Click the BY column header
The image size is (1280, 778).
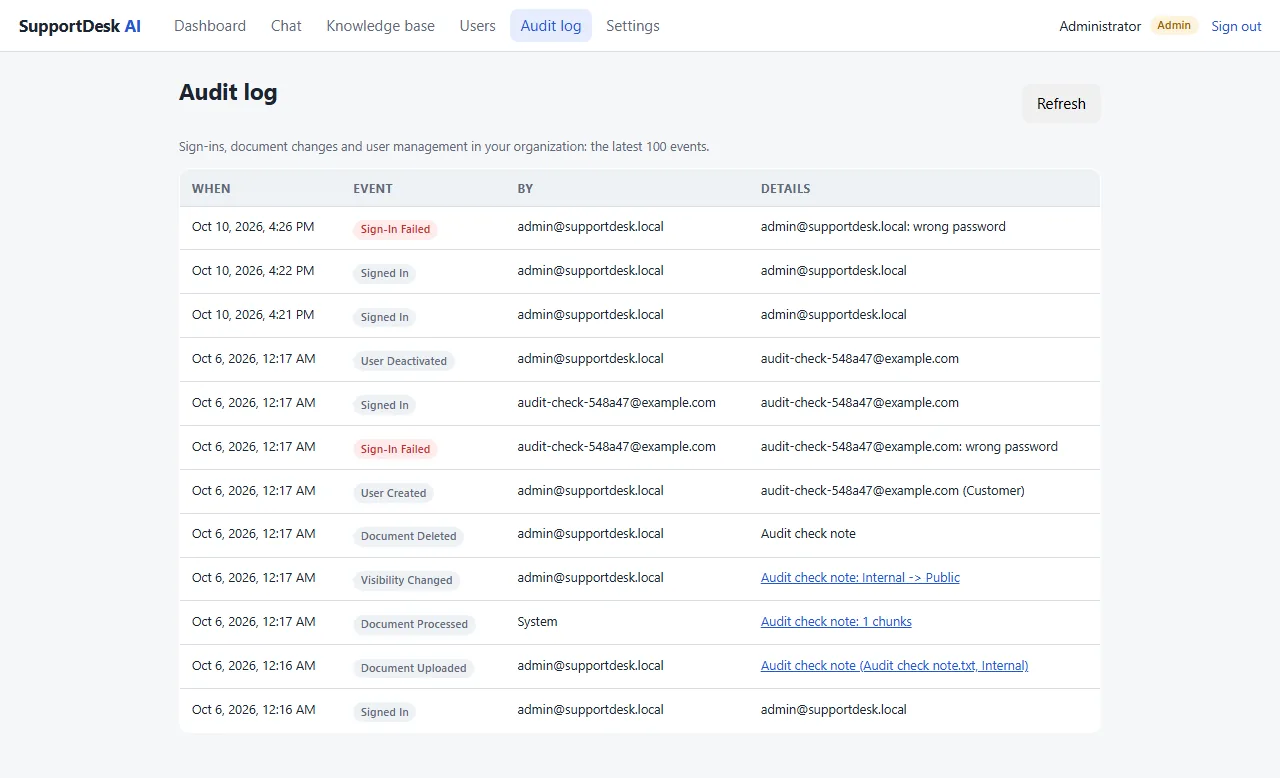click(525, 189)
